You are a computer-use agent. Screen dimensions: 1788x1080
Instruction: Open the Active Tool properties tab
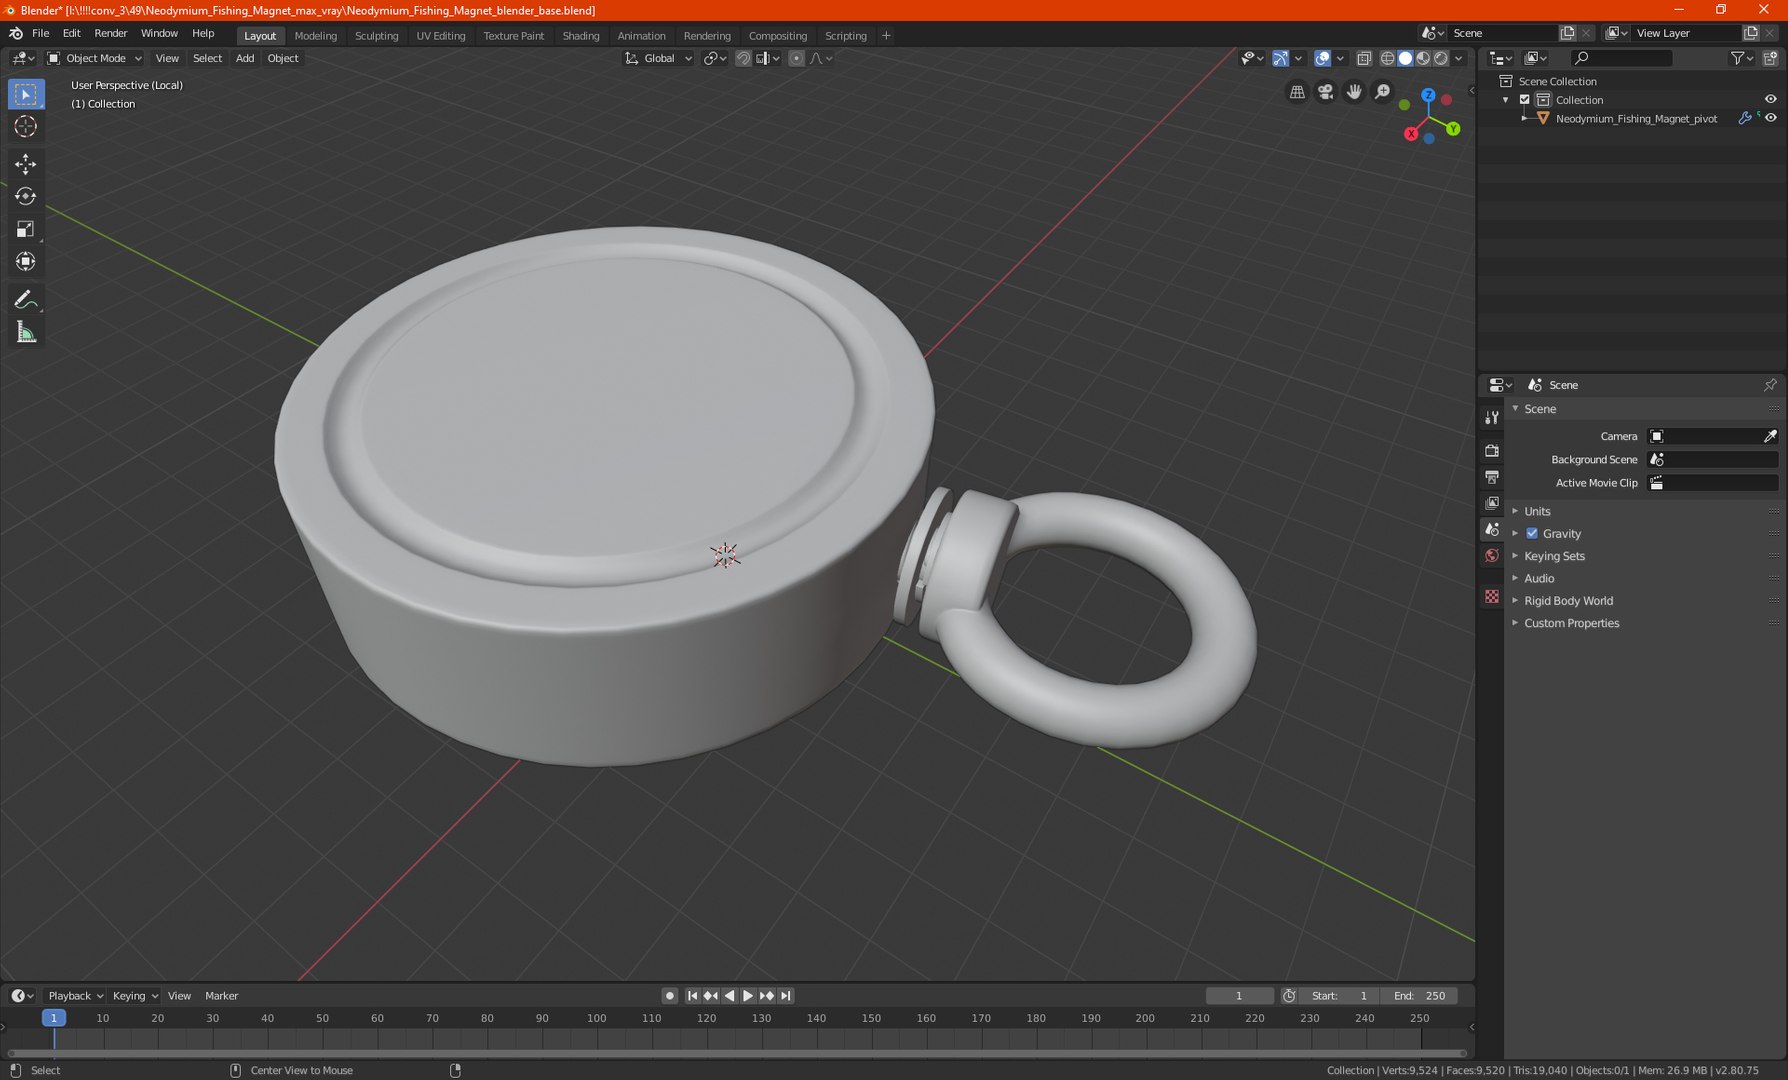pyautogui.click(x=1492, y=417)
